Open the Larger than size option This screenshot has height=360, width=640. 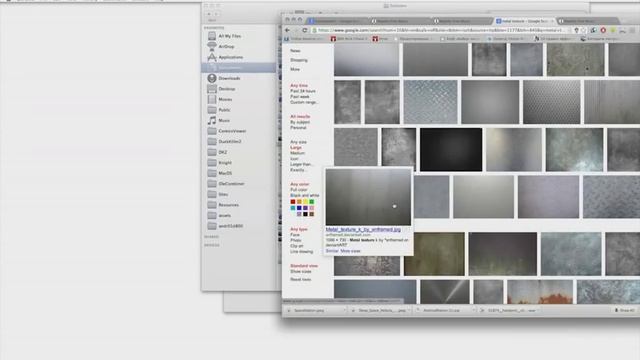[x=302, y=164]
